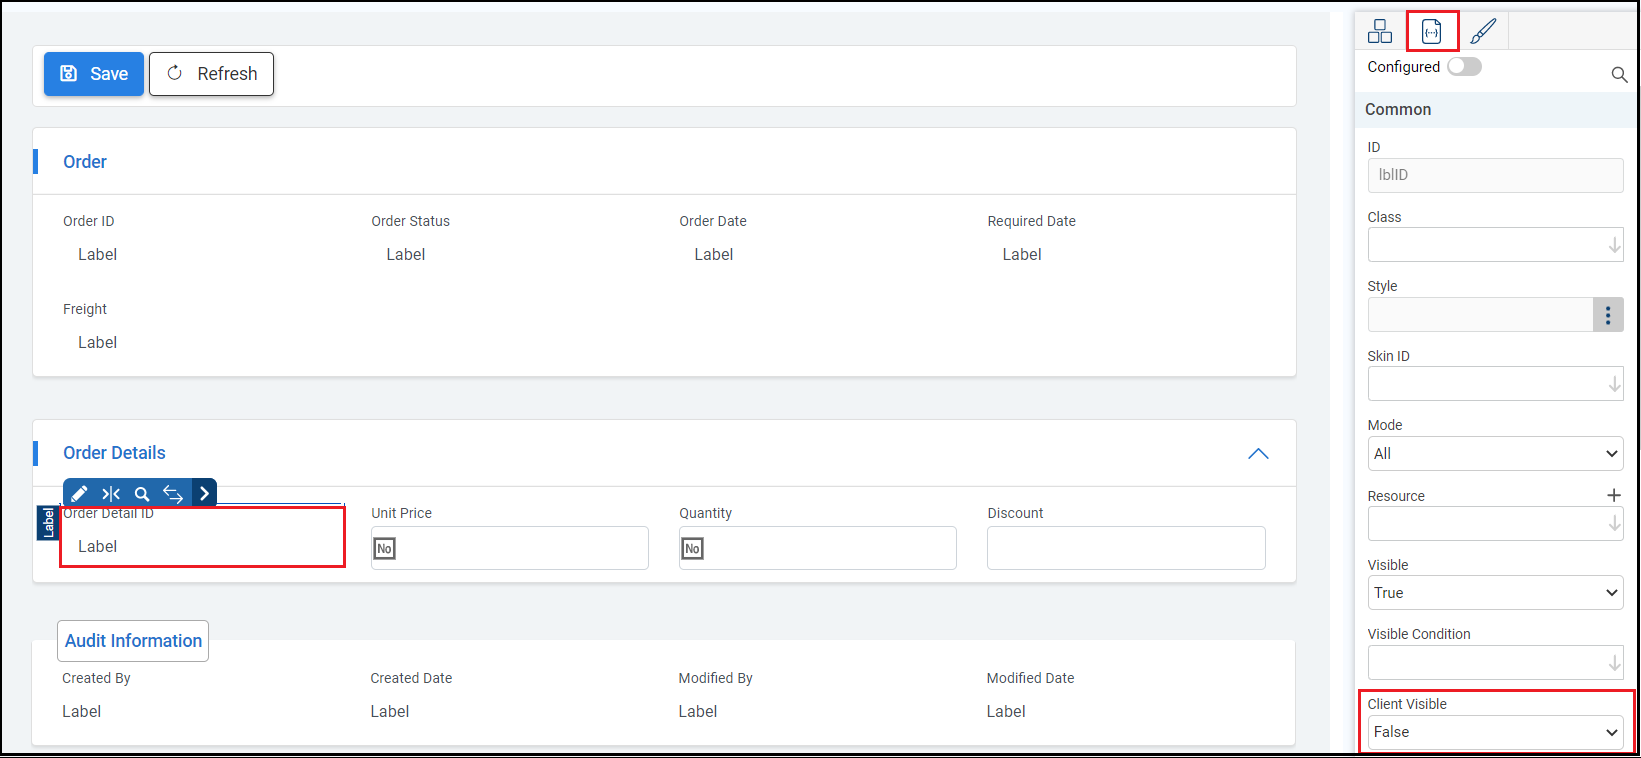The width and height of the screenshot is (1641, 758).
Task: Open the Mode dropdown showing All
Action: [1495, 454]
